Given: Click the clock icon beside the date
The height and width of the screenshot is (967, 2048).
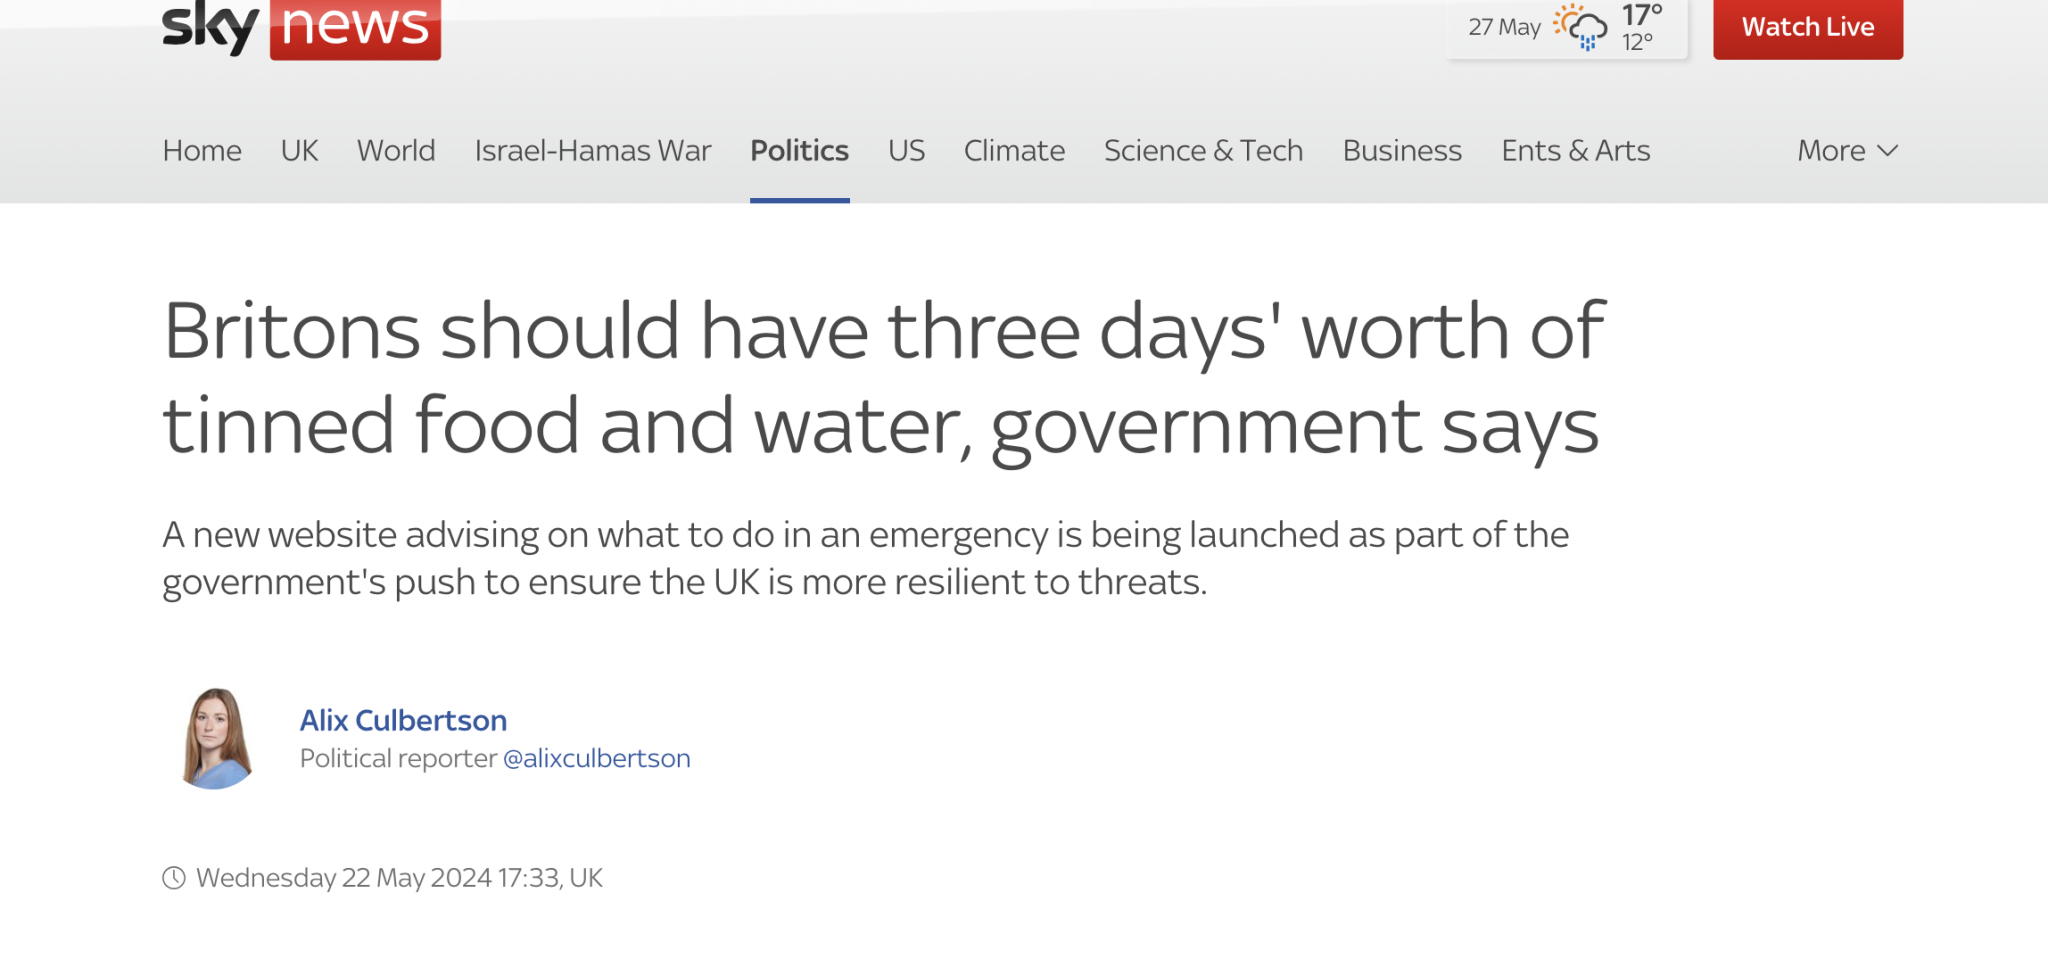Looking at the screenshot, I should coord(174,878).
